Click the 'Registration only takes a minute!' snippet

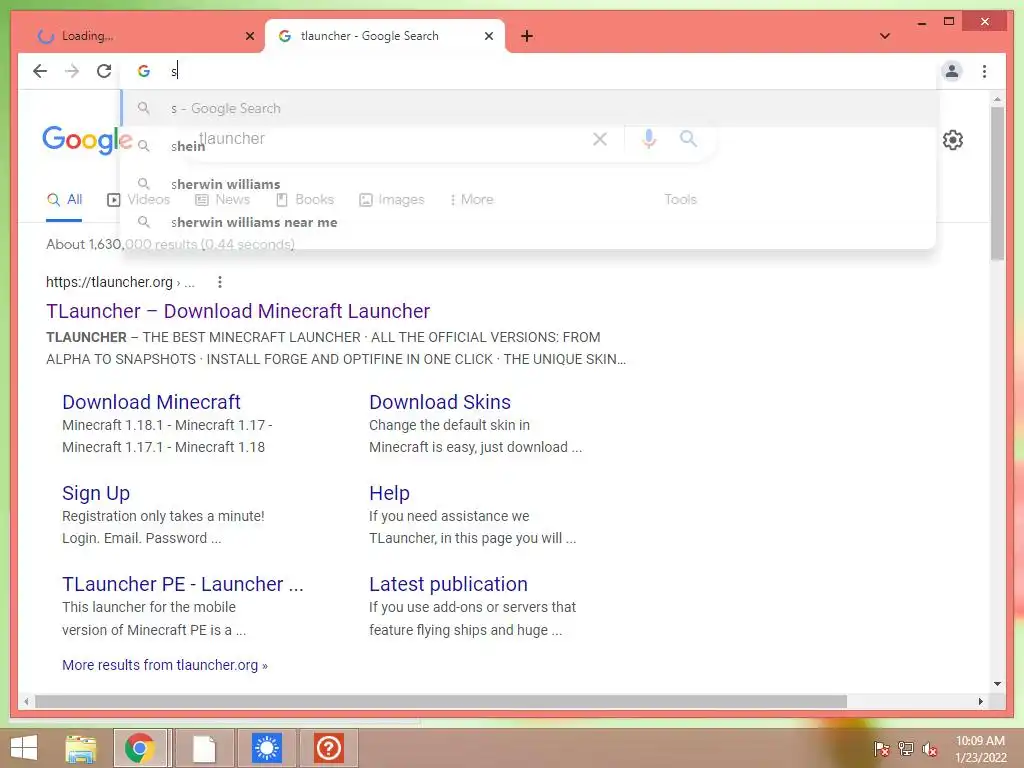coord(163,516)
